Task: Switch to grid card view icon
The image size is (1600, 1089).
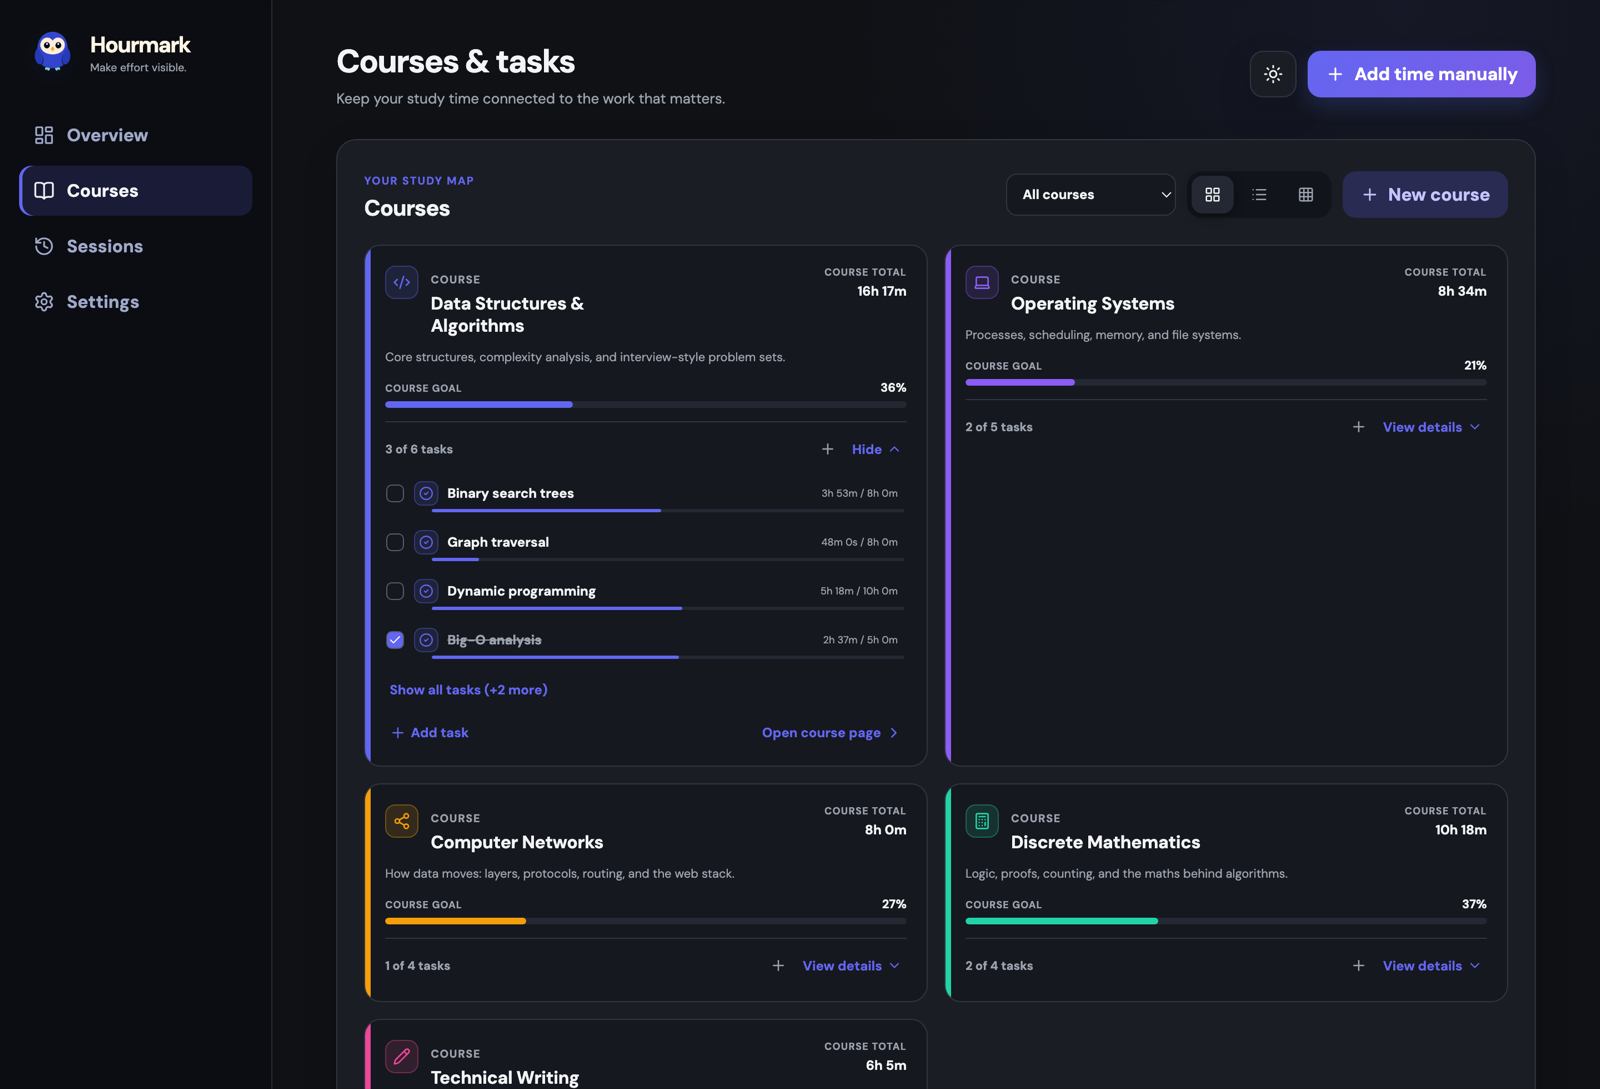Action: (x=1212, y=195)
